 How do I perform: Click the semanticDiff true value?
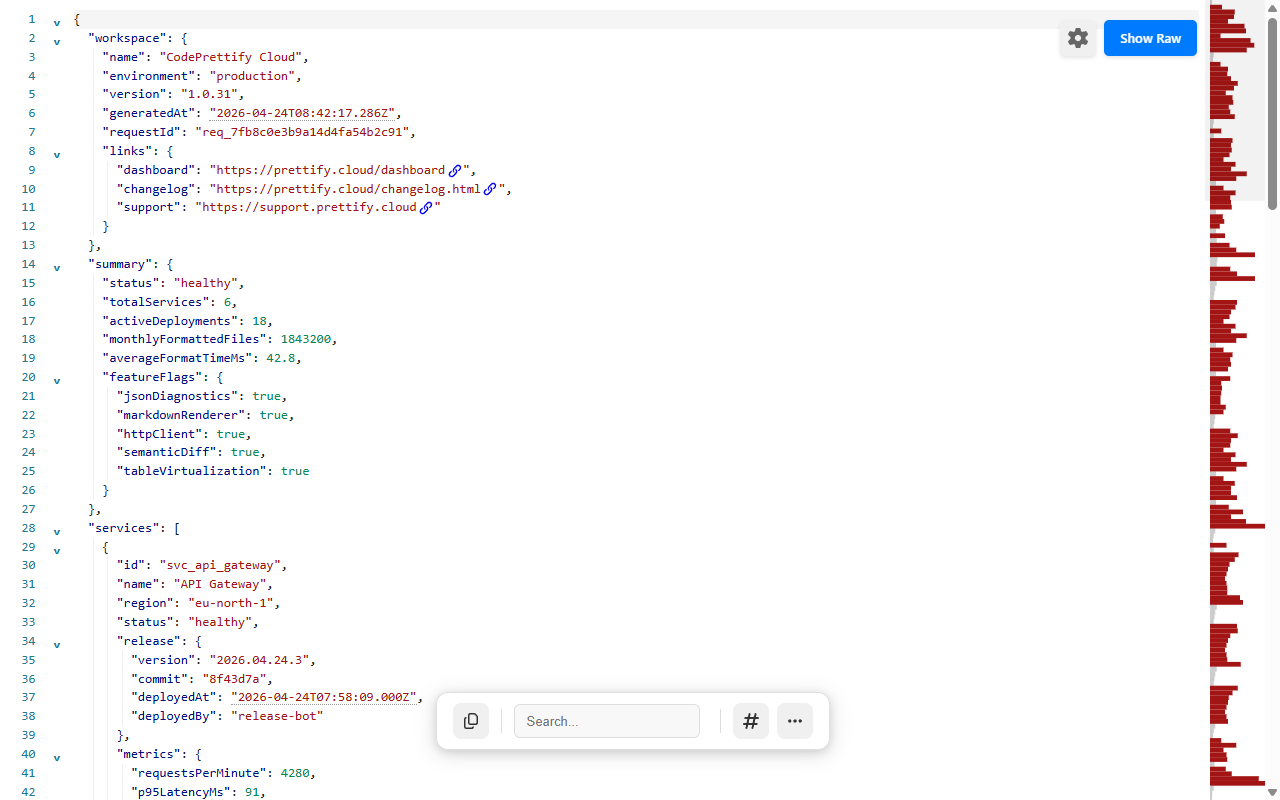pyautogui.click(x=245, y=452)
